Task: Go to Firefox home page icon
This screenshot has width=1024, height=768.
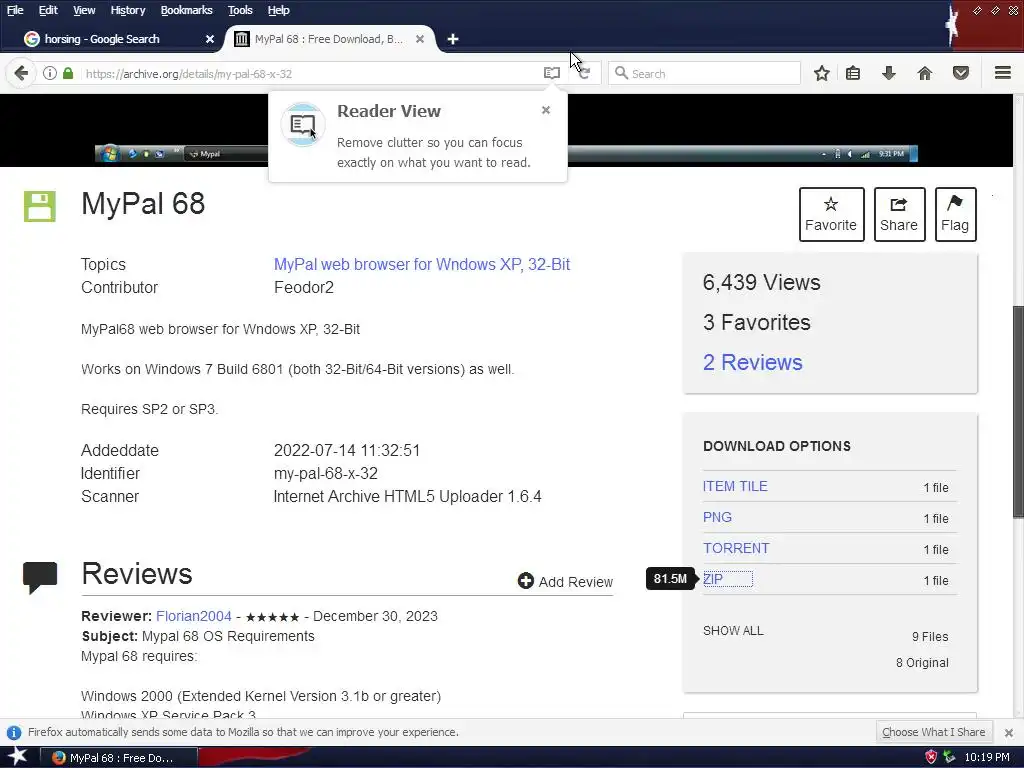Action: [x=924, y=73]
